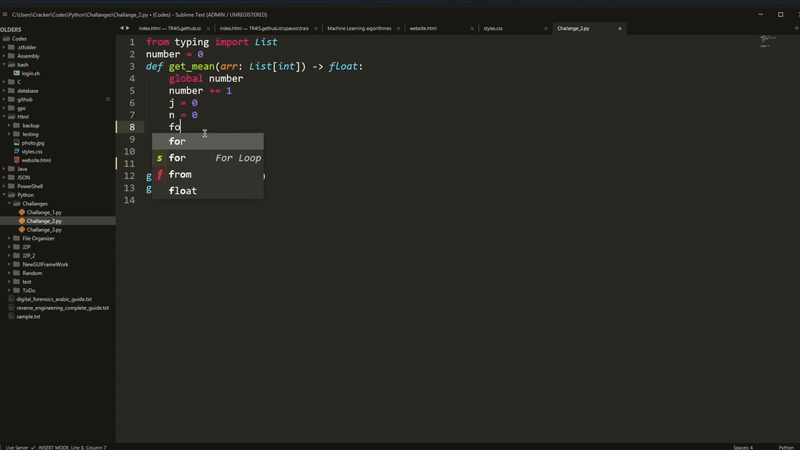
Task: Choose the 'from' keyword autocomplete suggestion
Action: click(x=180, y=174)
